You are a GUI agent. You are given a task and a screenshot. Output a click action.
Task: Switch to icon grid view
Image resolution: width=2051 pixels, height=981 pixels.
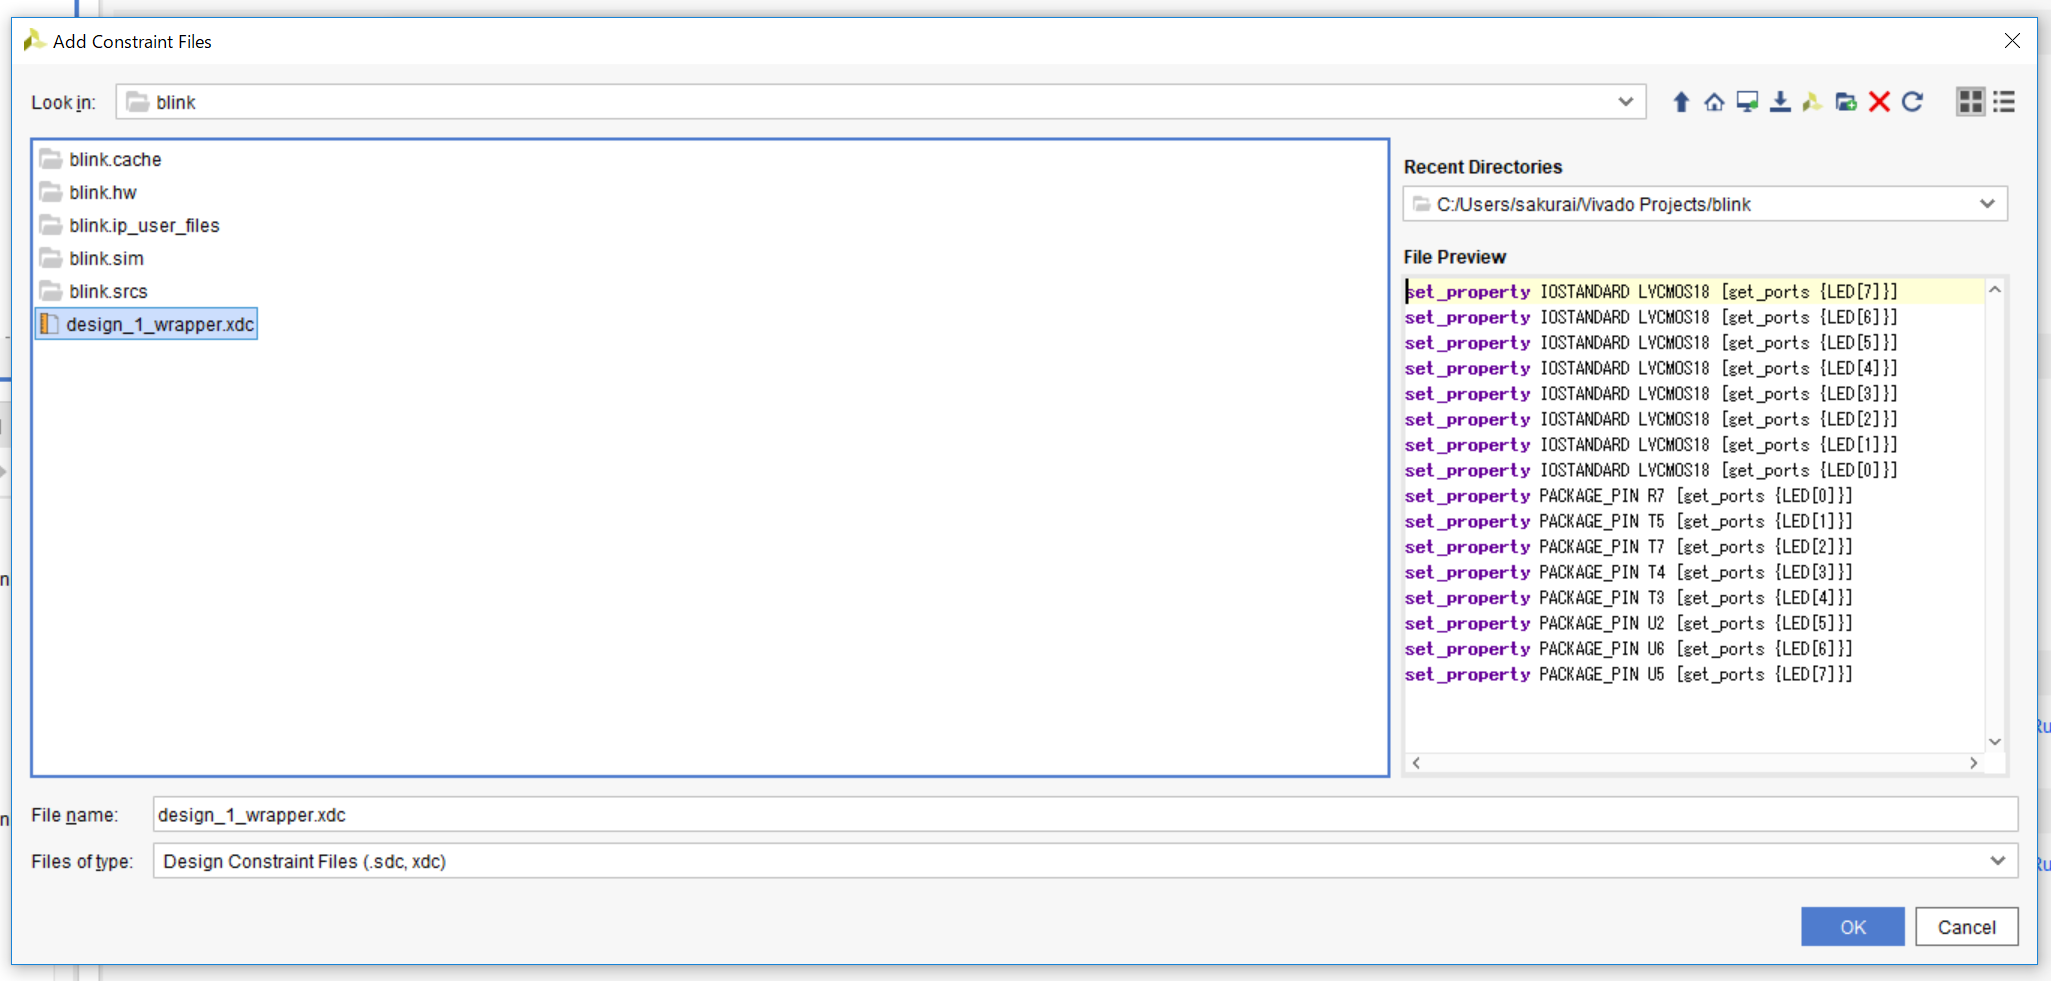pyautogui.click(x=1970, y=102)
